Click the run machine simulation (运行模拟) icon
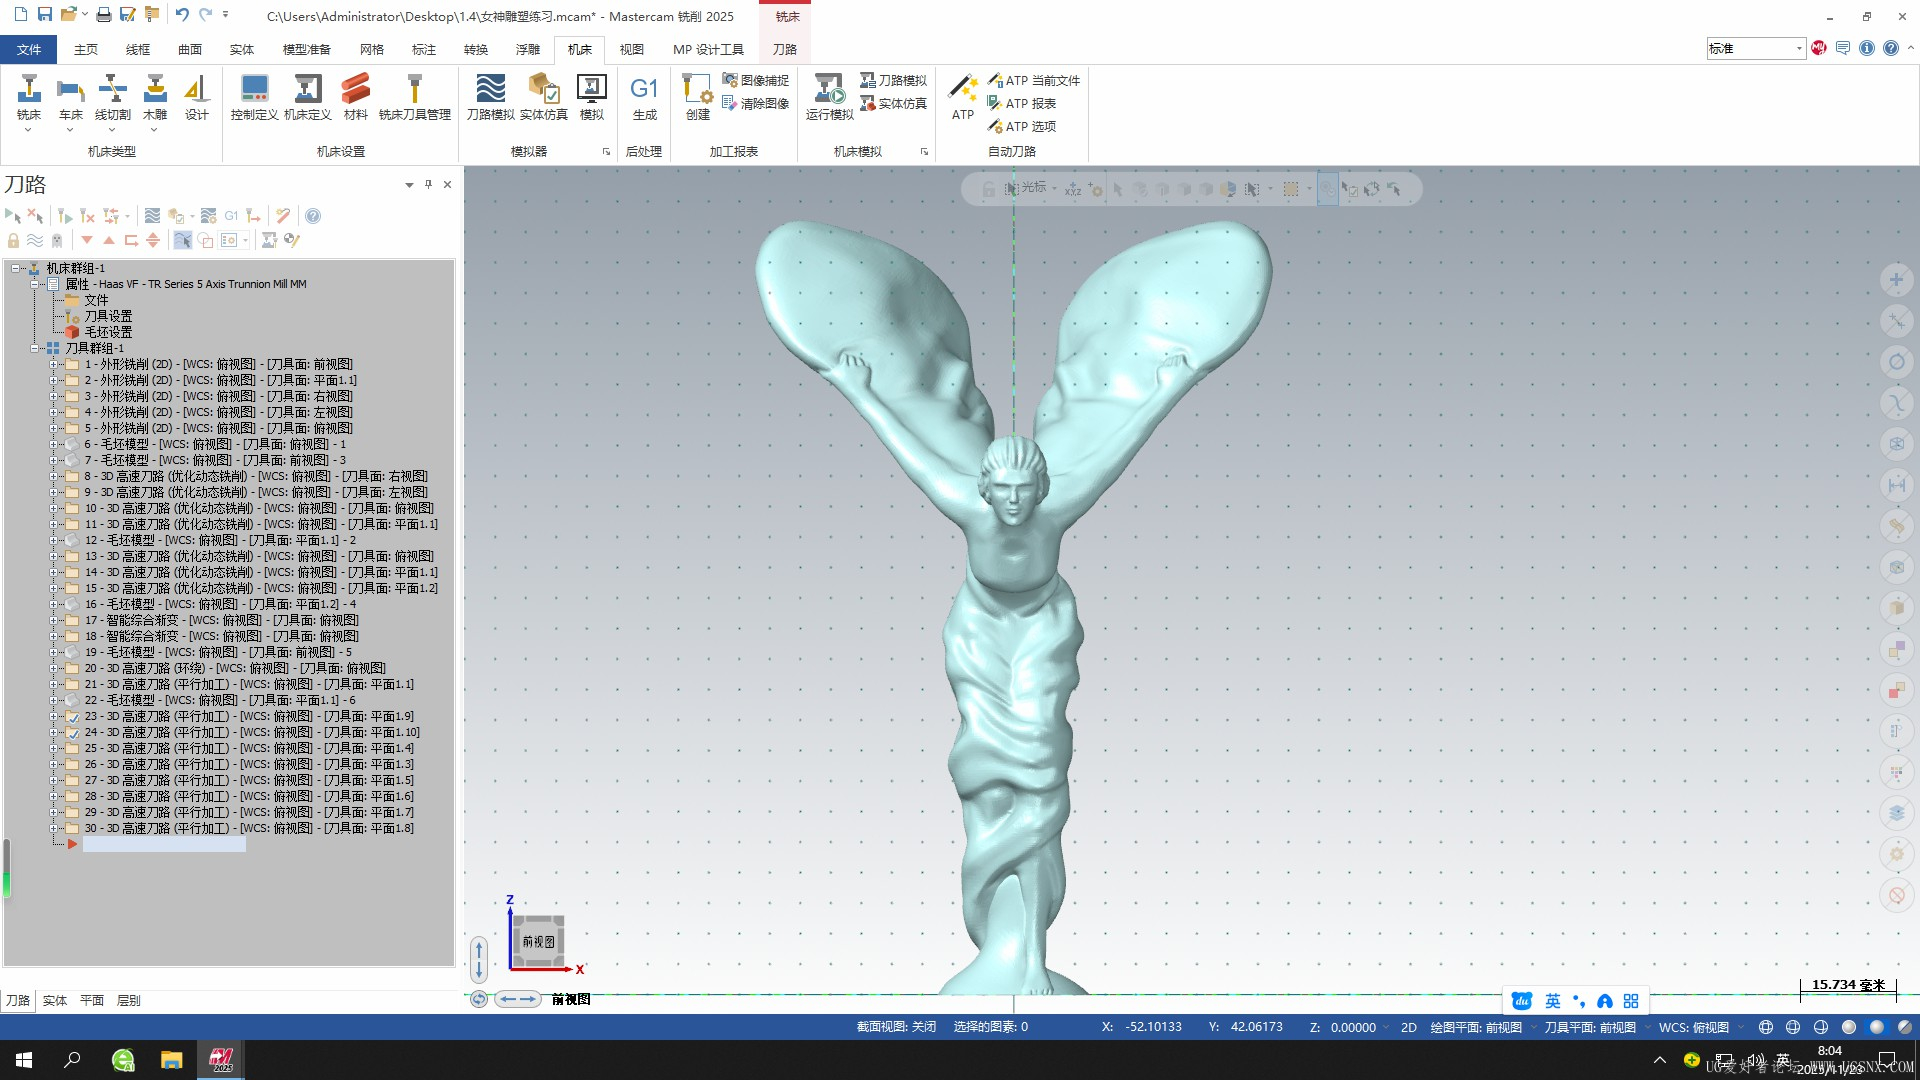Viewport: 1920px width, 1080px height. point(829,91)
